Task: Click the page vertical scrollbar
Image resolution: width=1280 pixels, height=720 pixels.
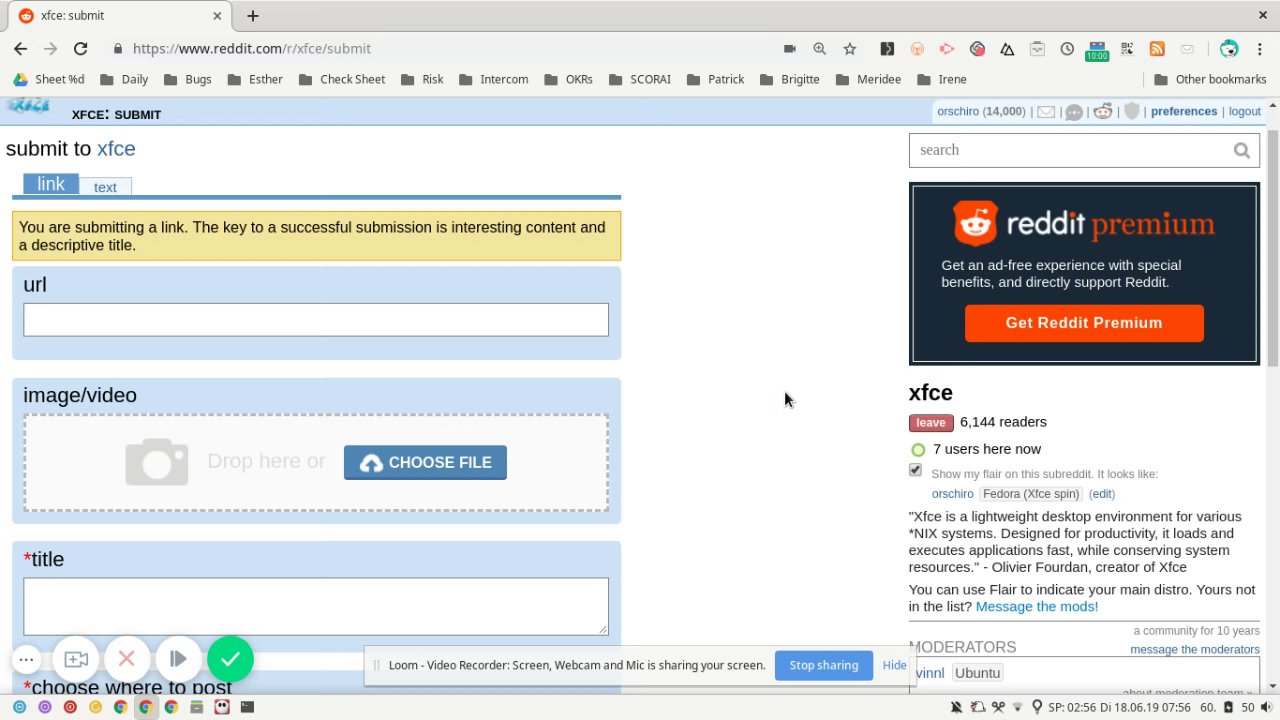Action: pos(1273,248)
